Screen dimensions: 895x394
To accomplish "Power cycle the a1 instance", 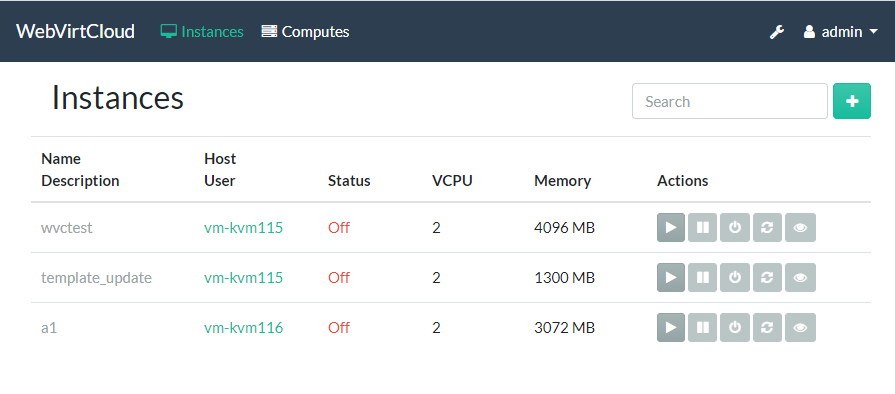I will pyautogui.click(x=767, y=327).
